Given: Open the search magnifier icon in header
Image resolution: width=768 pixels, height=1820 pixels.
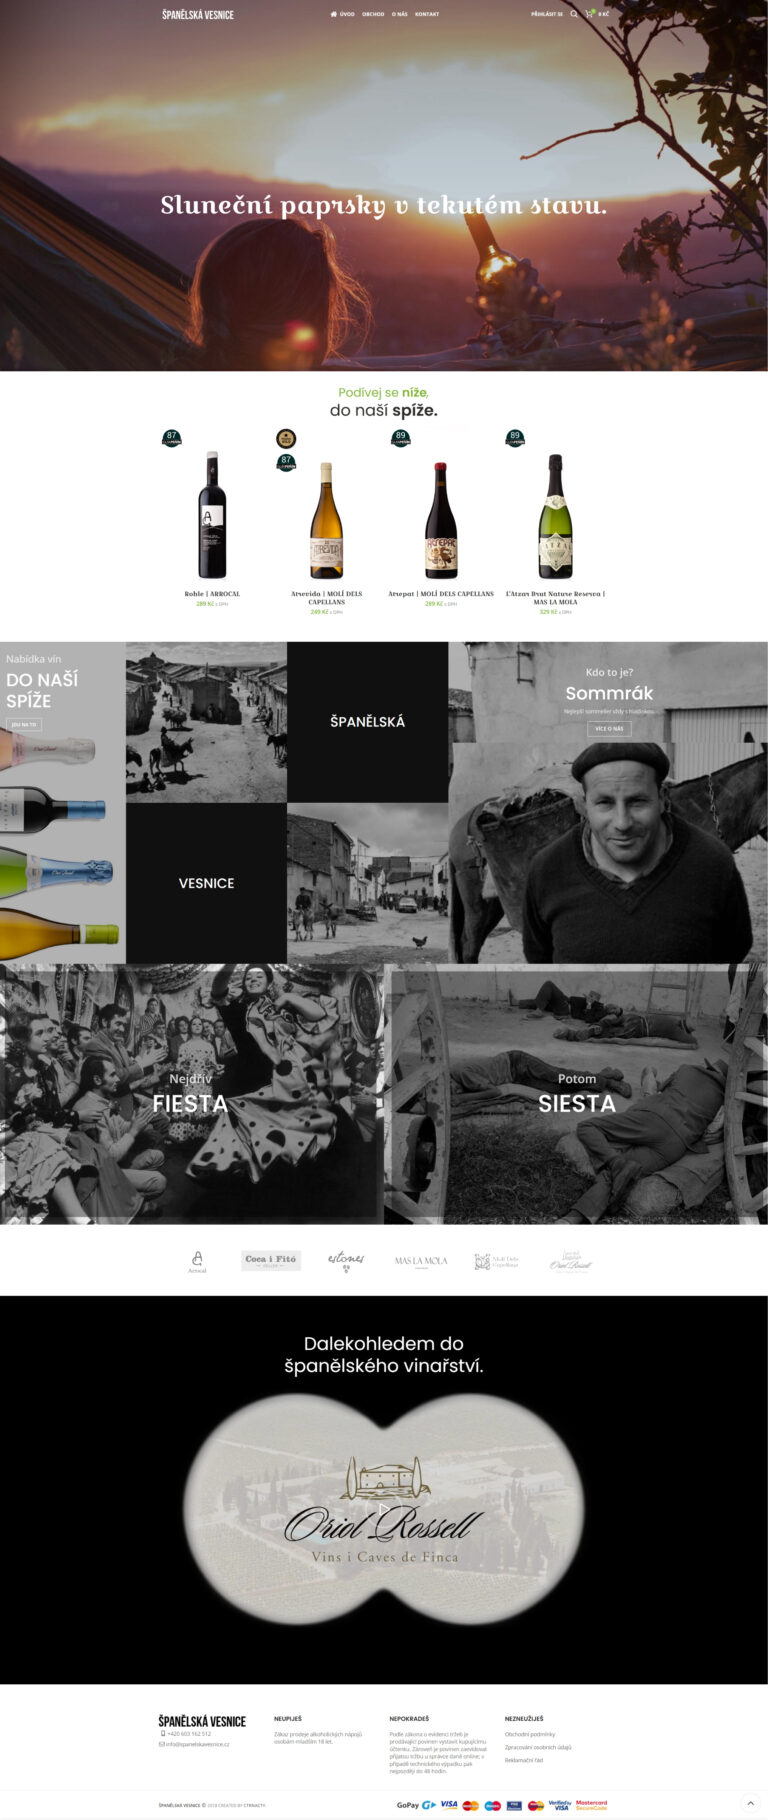Looking at the screenshot, I should click(574, 14).
